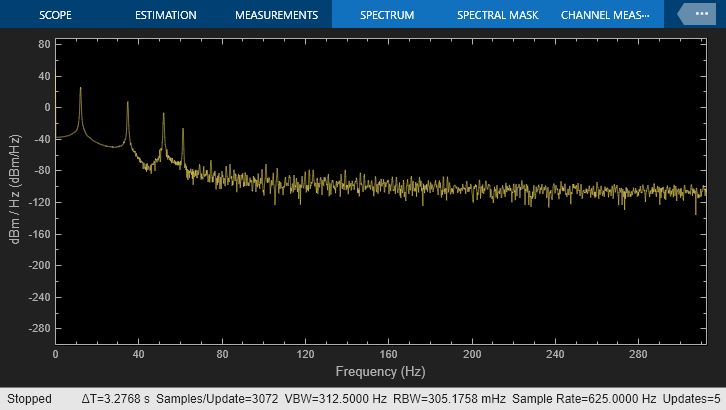Click the Sample Rate status readout
The image size is (726, 410).
[577, 399]
